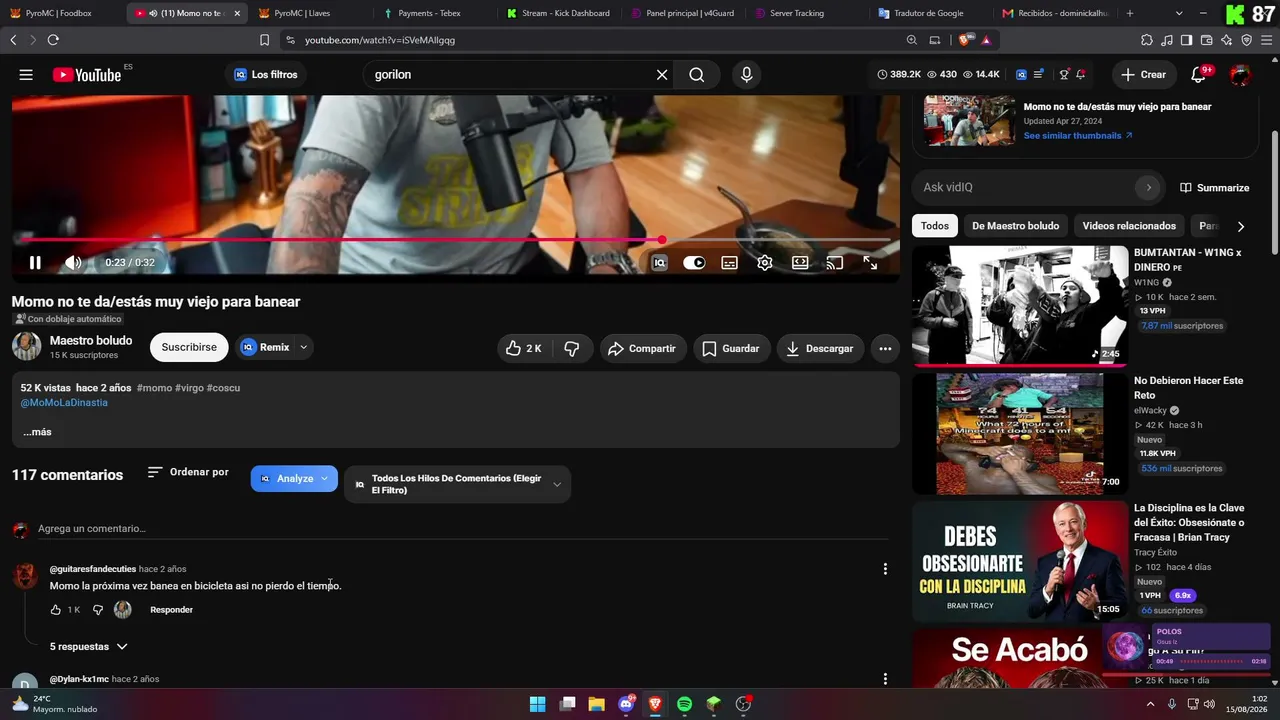Submit the Ask vidIQ question arrow
1280x720 pixels.
click(1148, 187)
